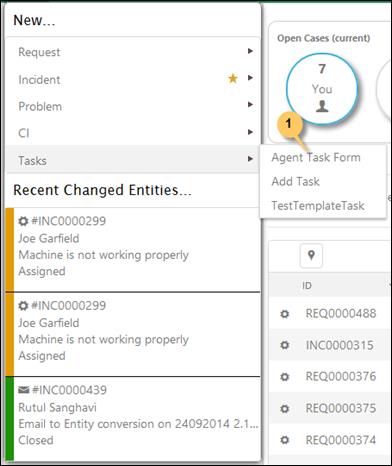Open the Incident submenu

[x=133, y=79]
